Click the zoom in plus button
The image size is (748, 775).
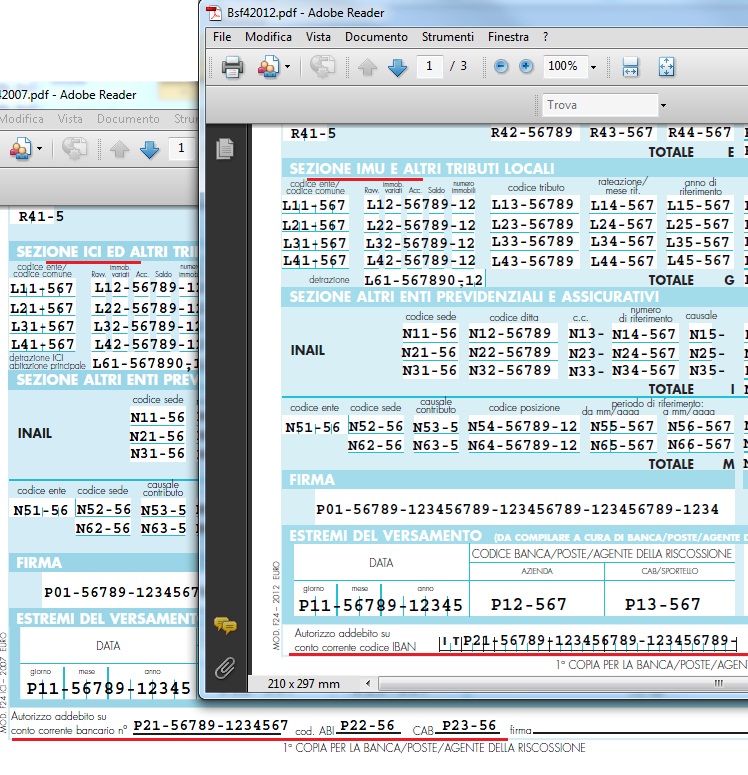[x=526, y=67]
